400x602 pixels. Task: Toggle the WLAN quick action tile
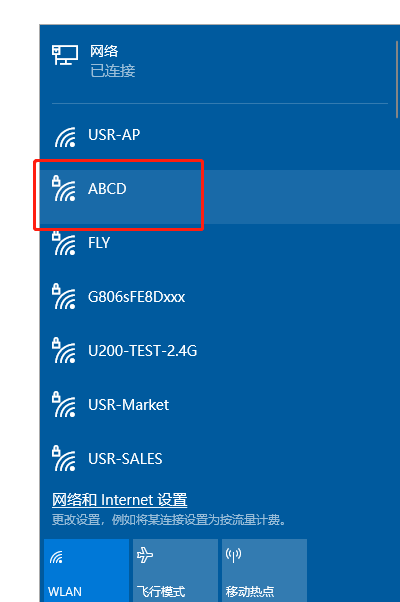[86, 571]
